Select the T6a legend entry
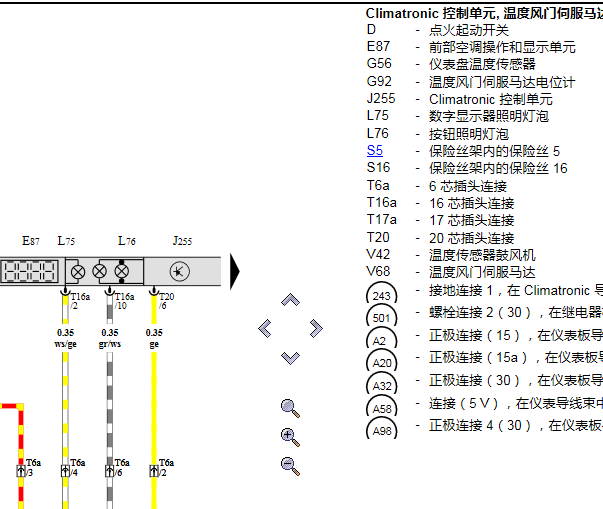 tap(436, 186)
